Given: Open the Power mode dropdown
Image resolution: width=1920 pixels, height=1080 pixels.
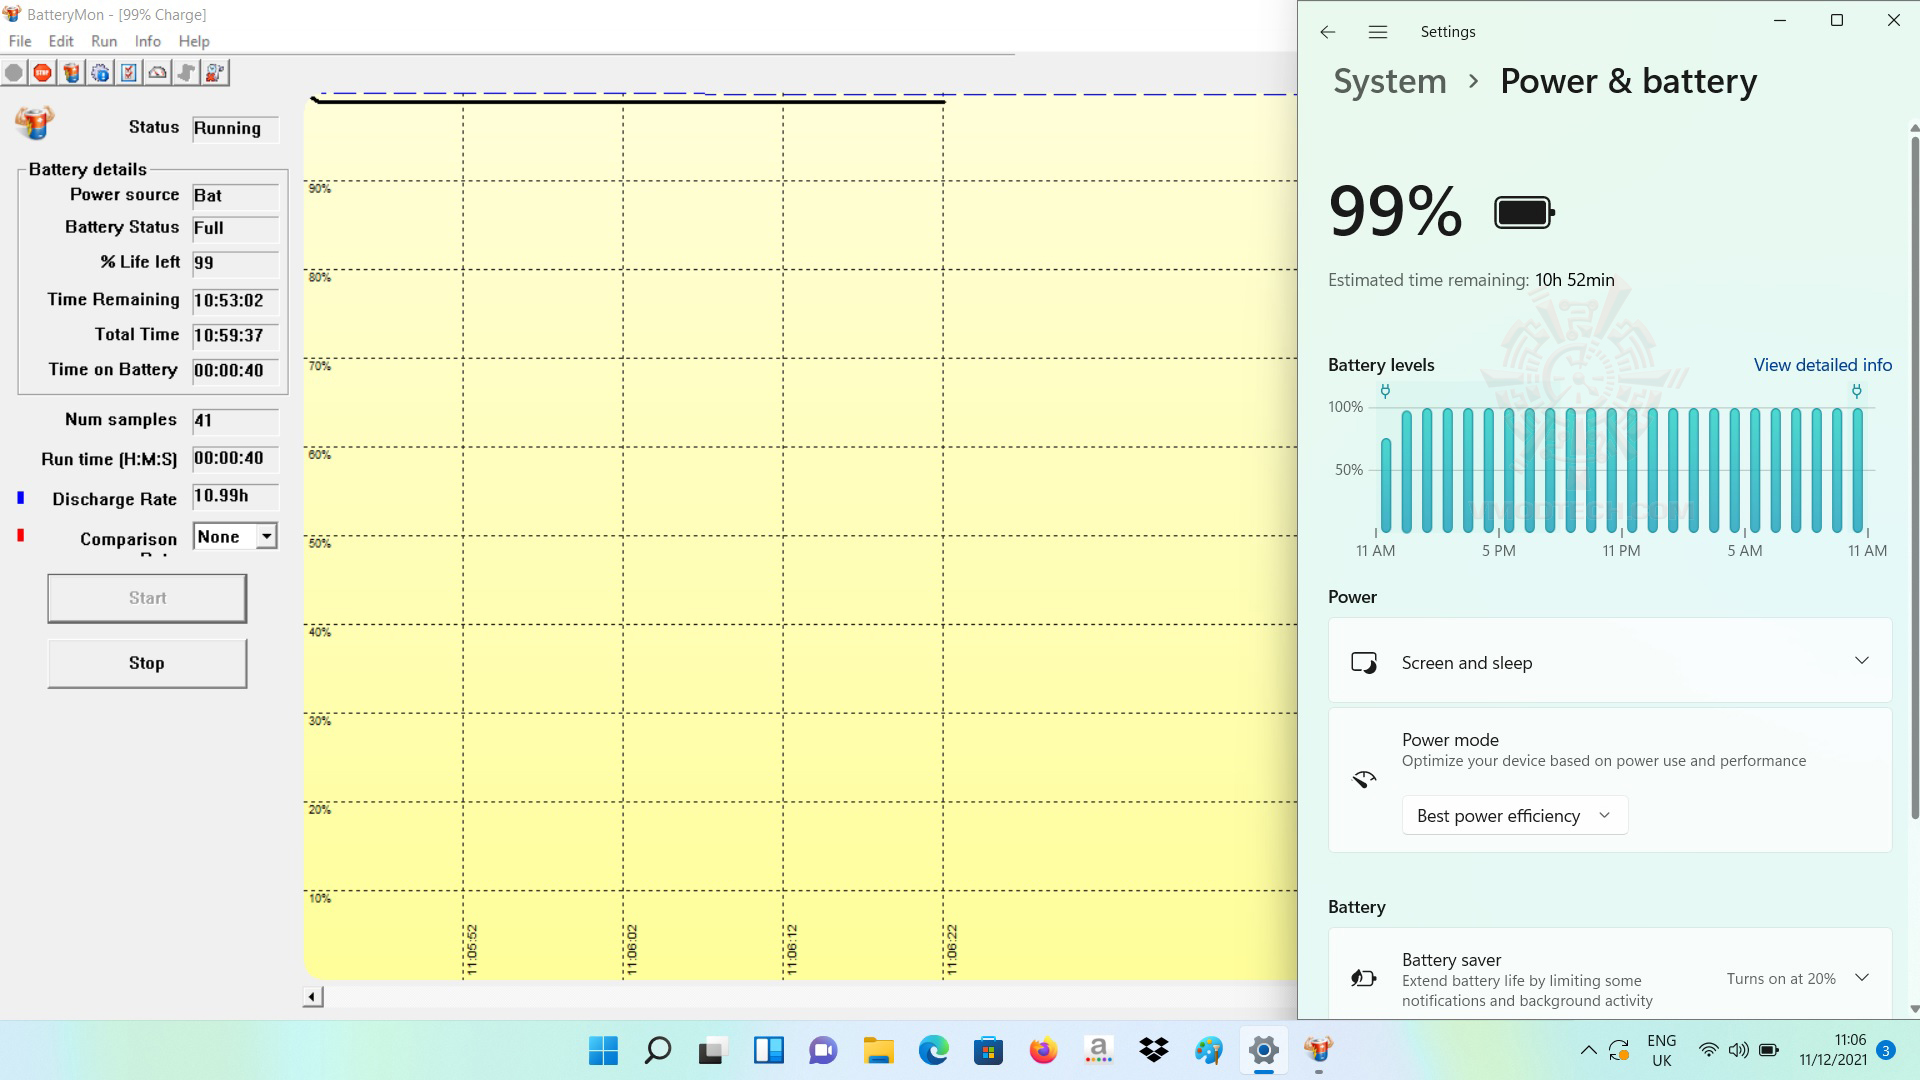Looking at the screenshot, I should click(x=1514, y=816).
